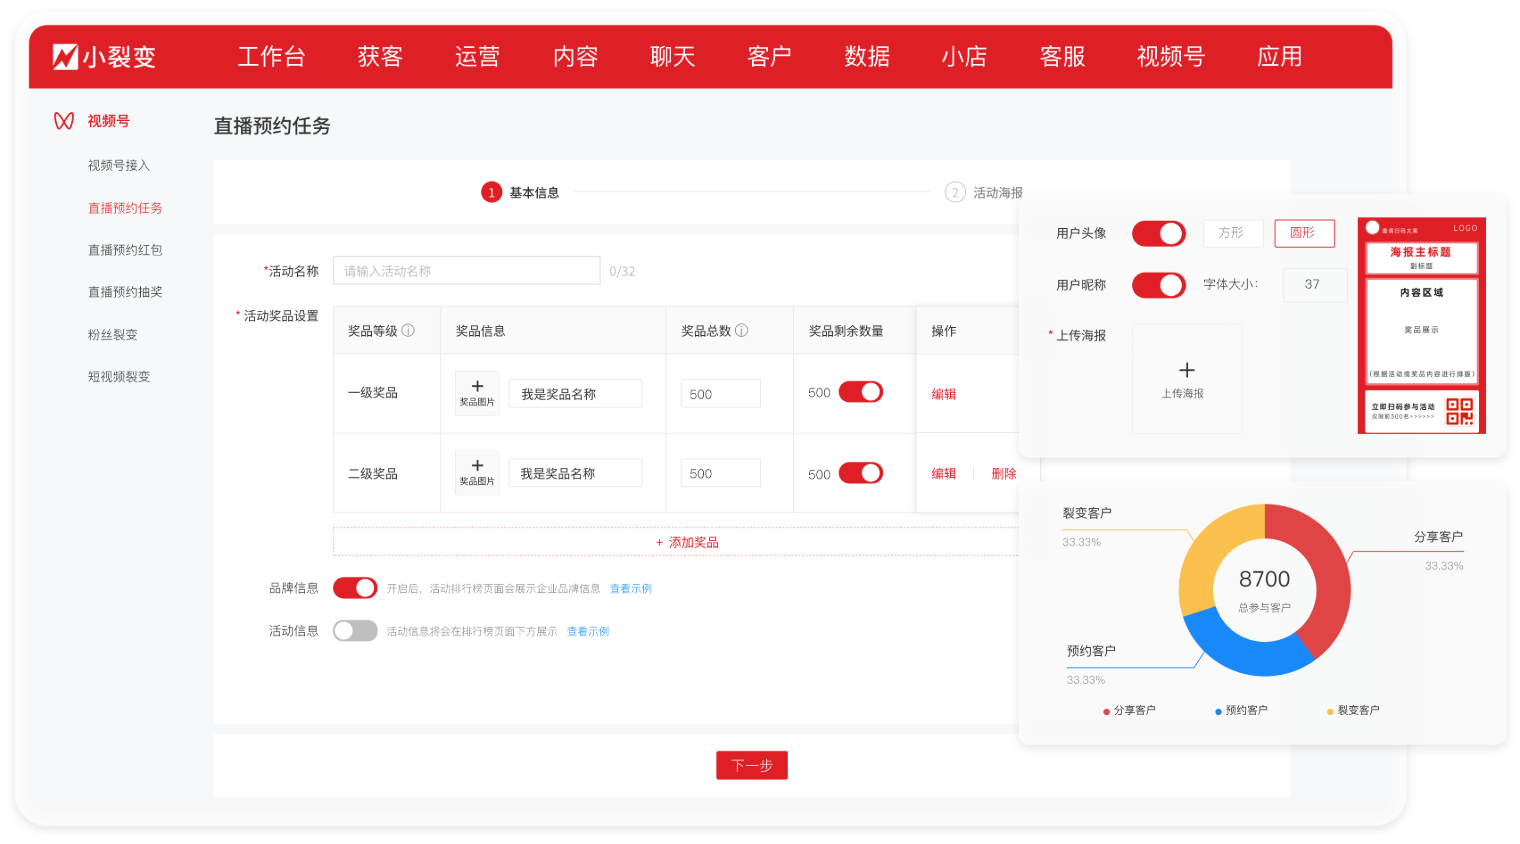Click info icon next to 奖品等级
Screen dimensions: 1520x844
point(408,331)
